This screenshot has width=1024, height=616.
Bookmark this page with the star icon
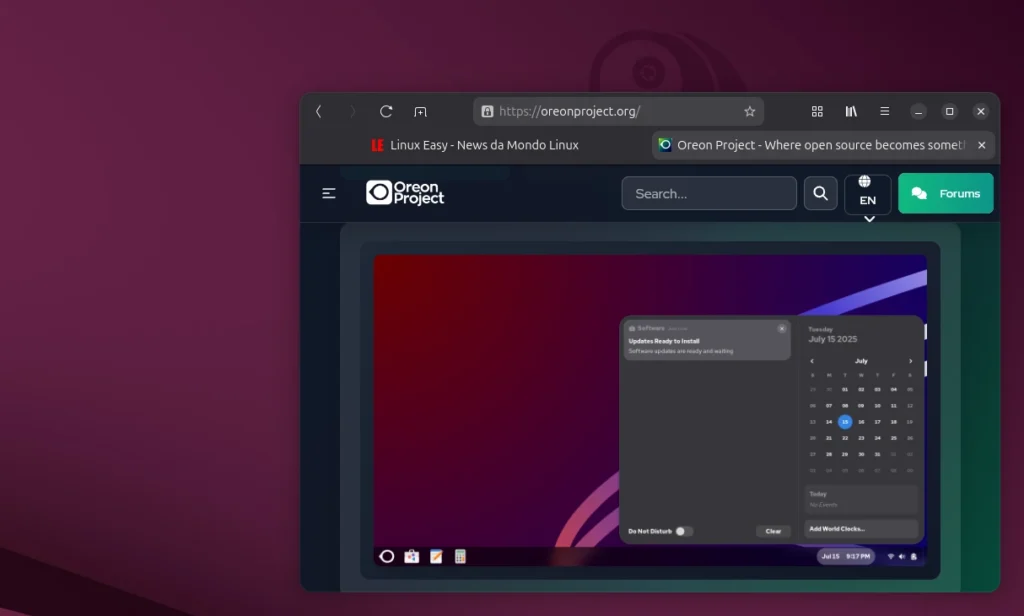click(749, 112)
